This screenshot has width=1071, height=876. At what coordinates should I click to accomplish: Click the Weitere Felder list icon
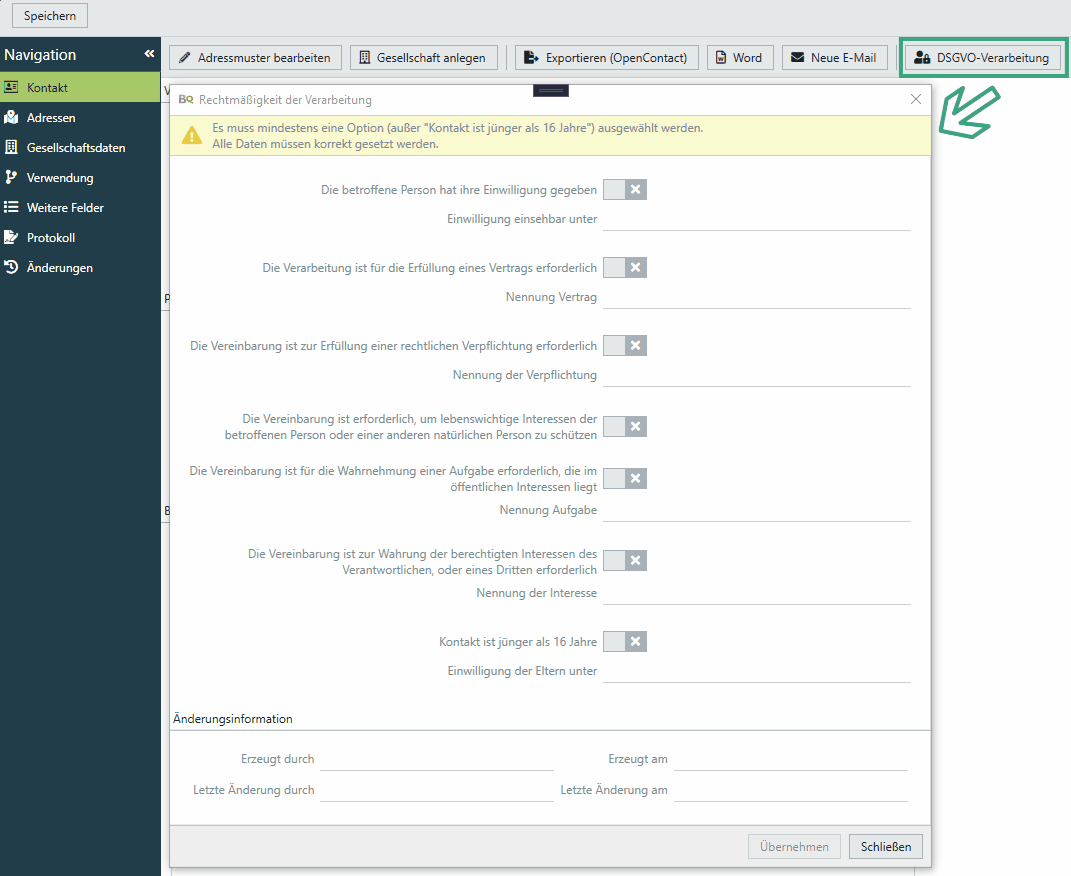click(x=11, y=208)
